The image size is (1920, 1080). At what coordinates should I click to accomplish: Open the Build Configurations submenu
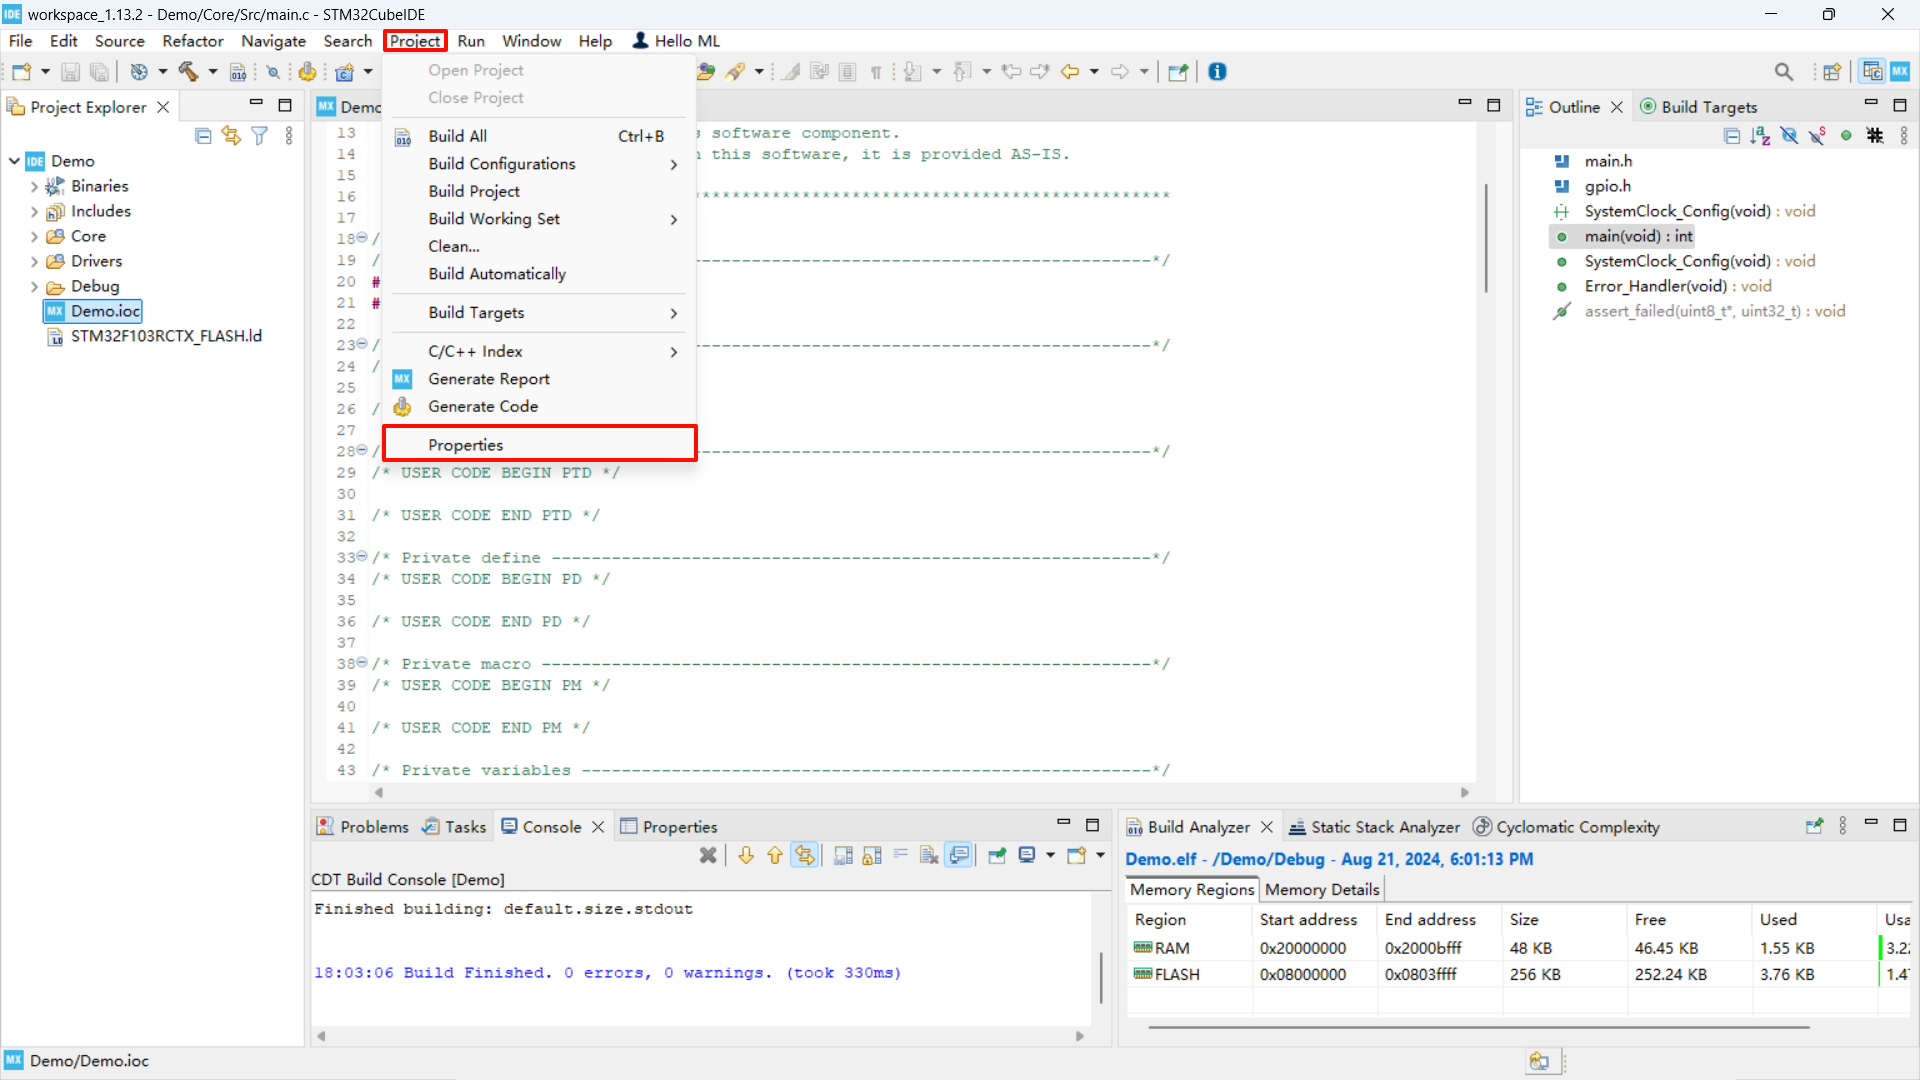click(x=540, y=164)
